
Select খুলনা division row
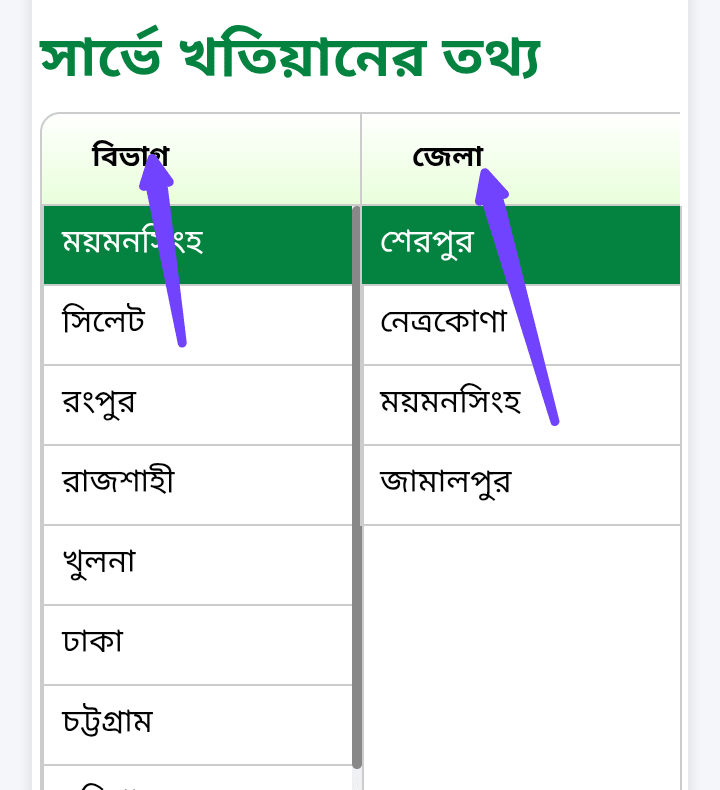coord(197,564)
